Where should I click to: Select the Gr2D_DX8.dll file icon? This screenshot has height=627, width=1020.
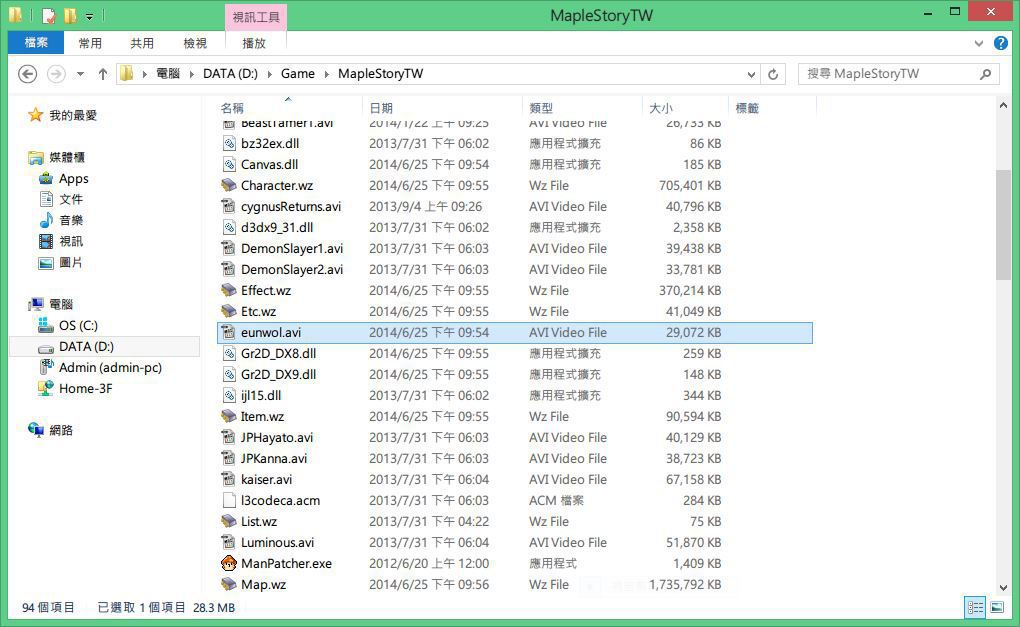[229, 354]
